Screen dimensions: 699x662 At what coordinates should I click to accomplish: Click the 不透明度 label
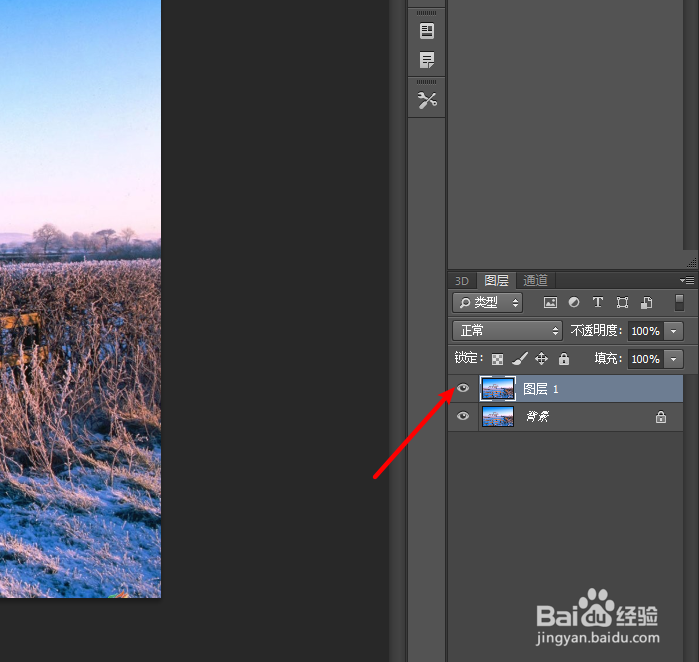coord(596,331)
